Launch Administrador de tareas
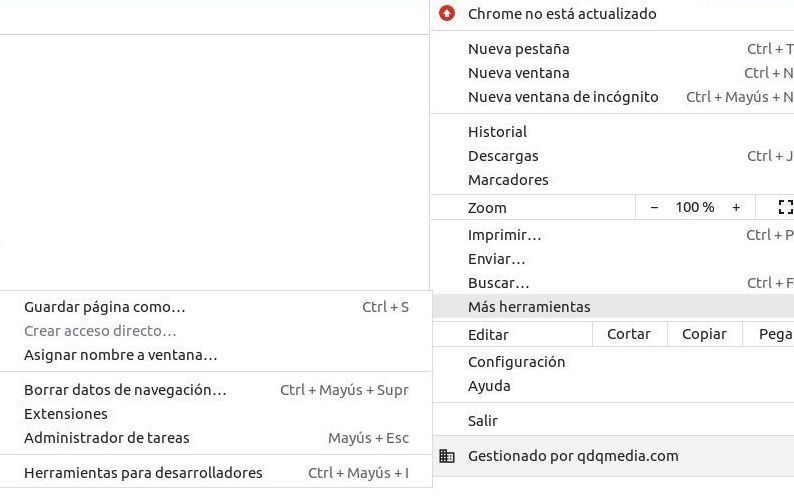This screenshot has height=503, width=794. click(x=107, y=438)
